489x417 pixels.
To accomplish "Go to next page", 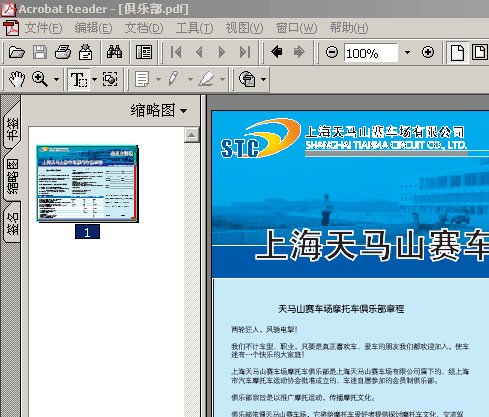I will tap(222, 52).
